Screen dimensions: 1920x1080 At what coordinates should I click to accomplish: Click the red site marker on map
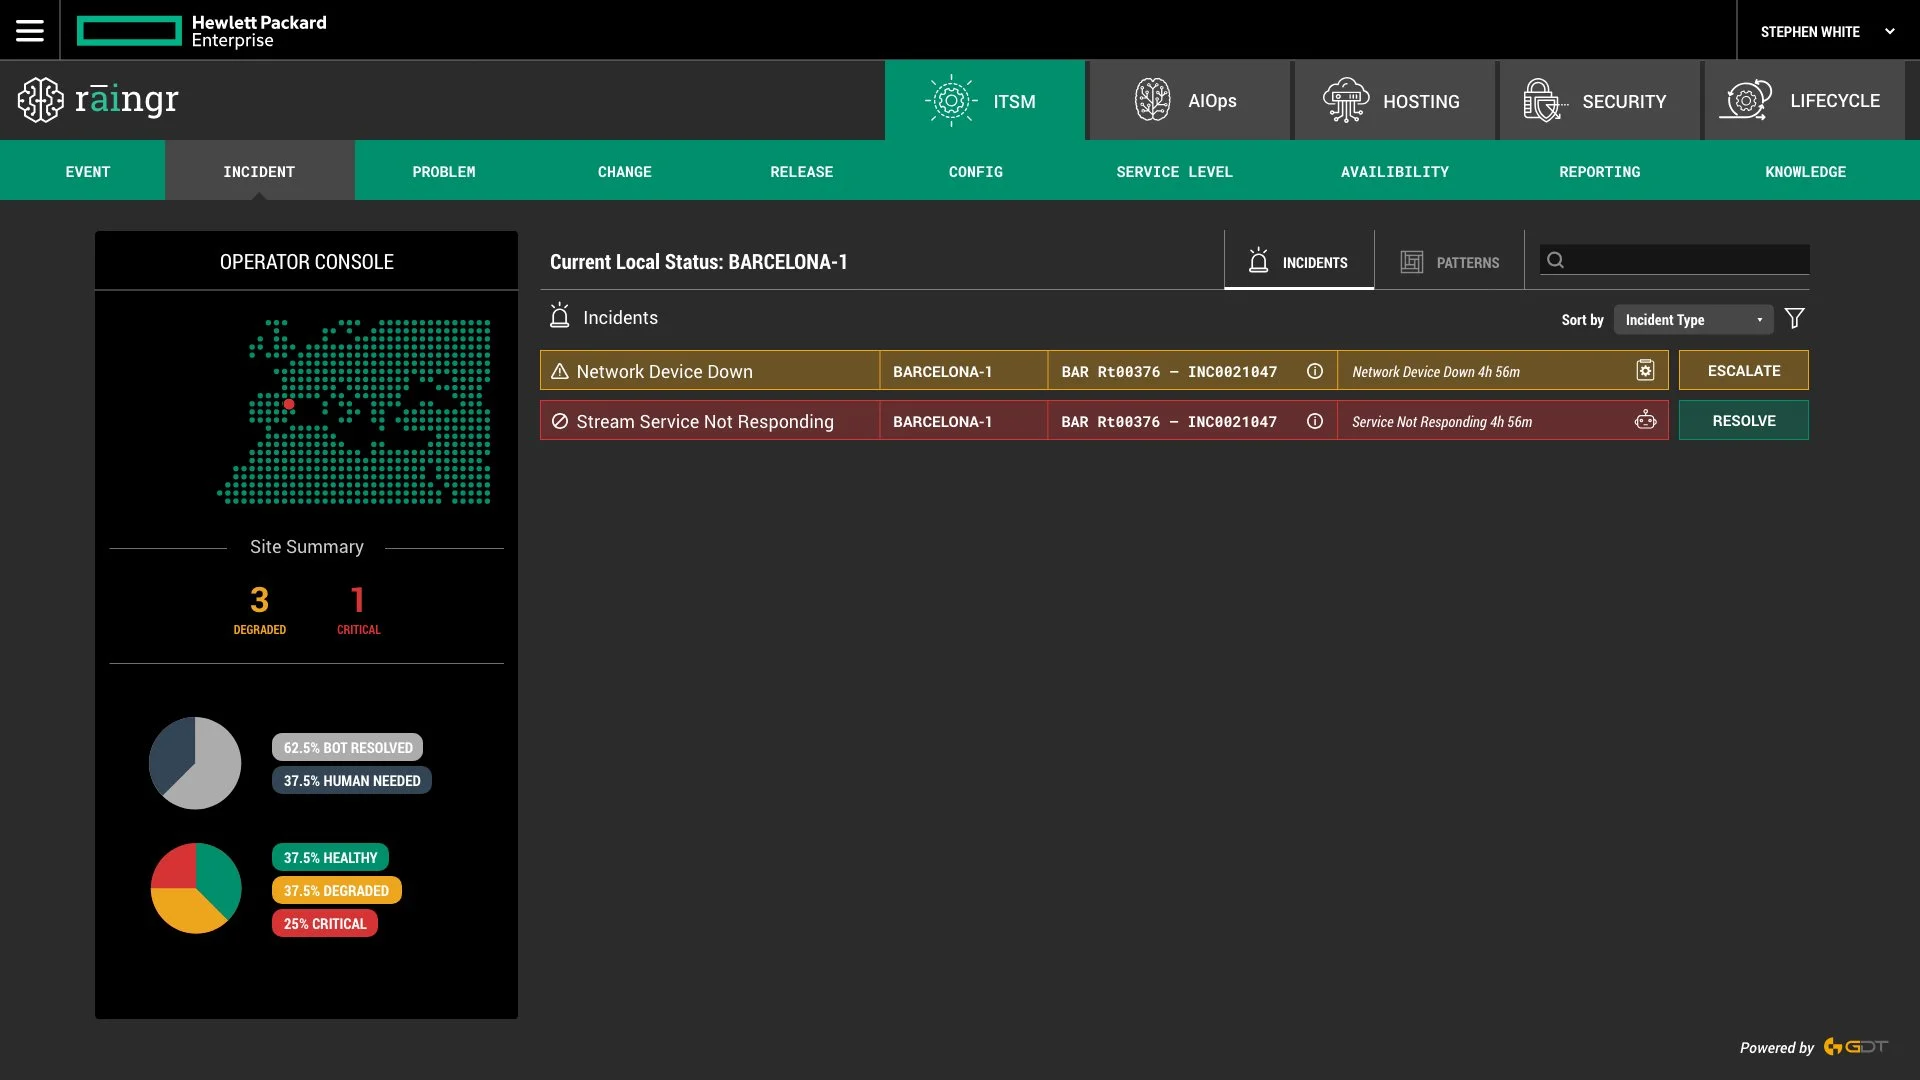pyautogui.click(x=289, y=405)
